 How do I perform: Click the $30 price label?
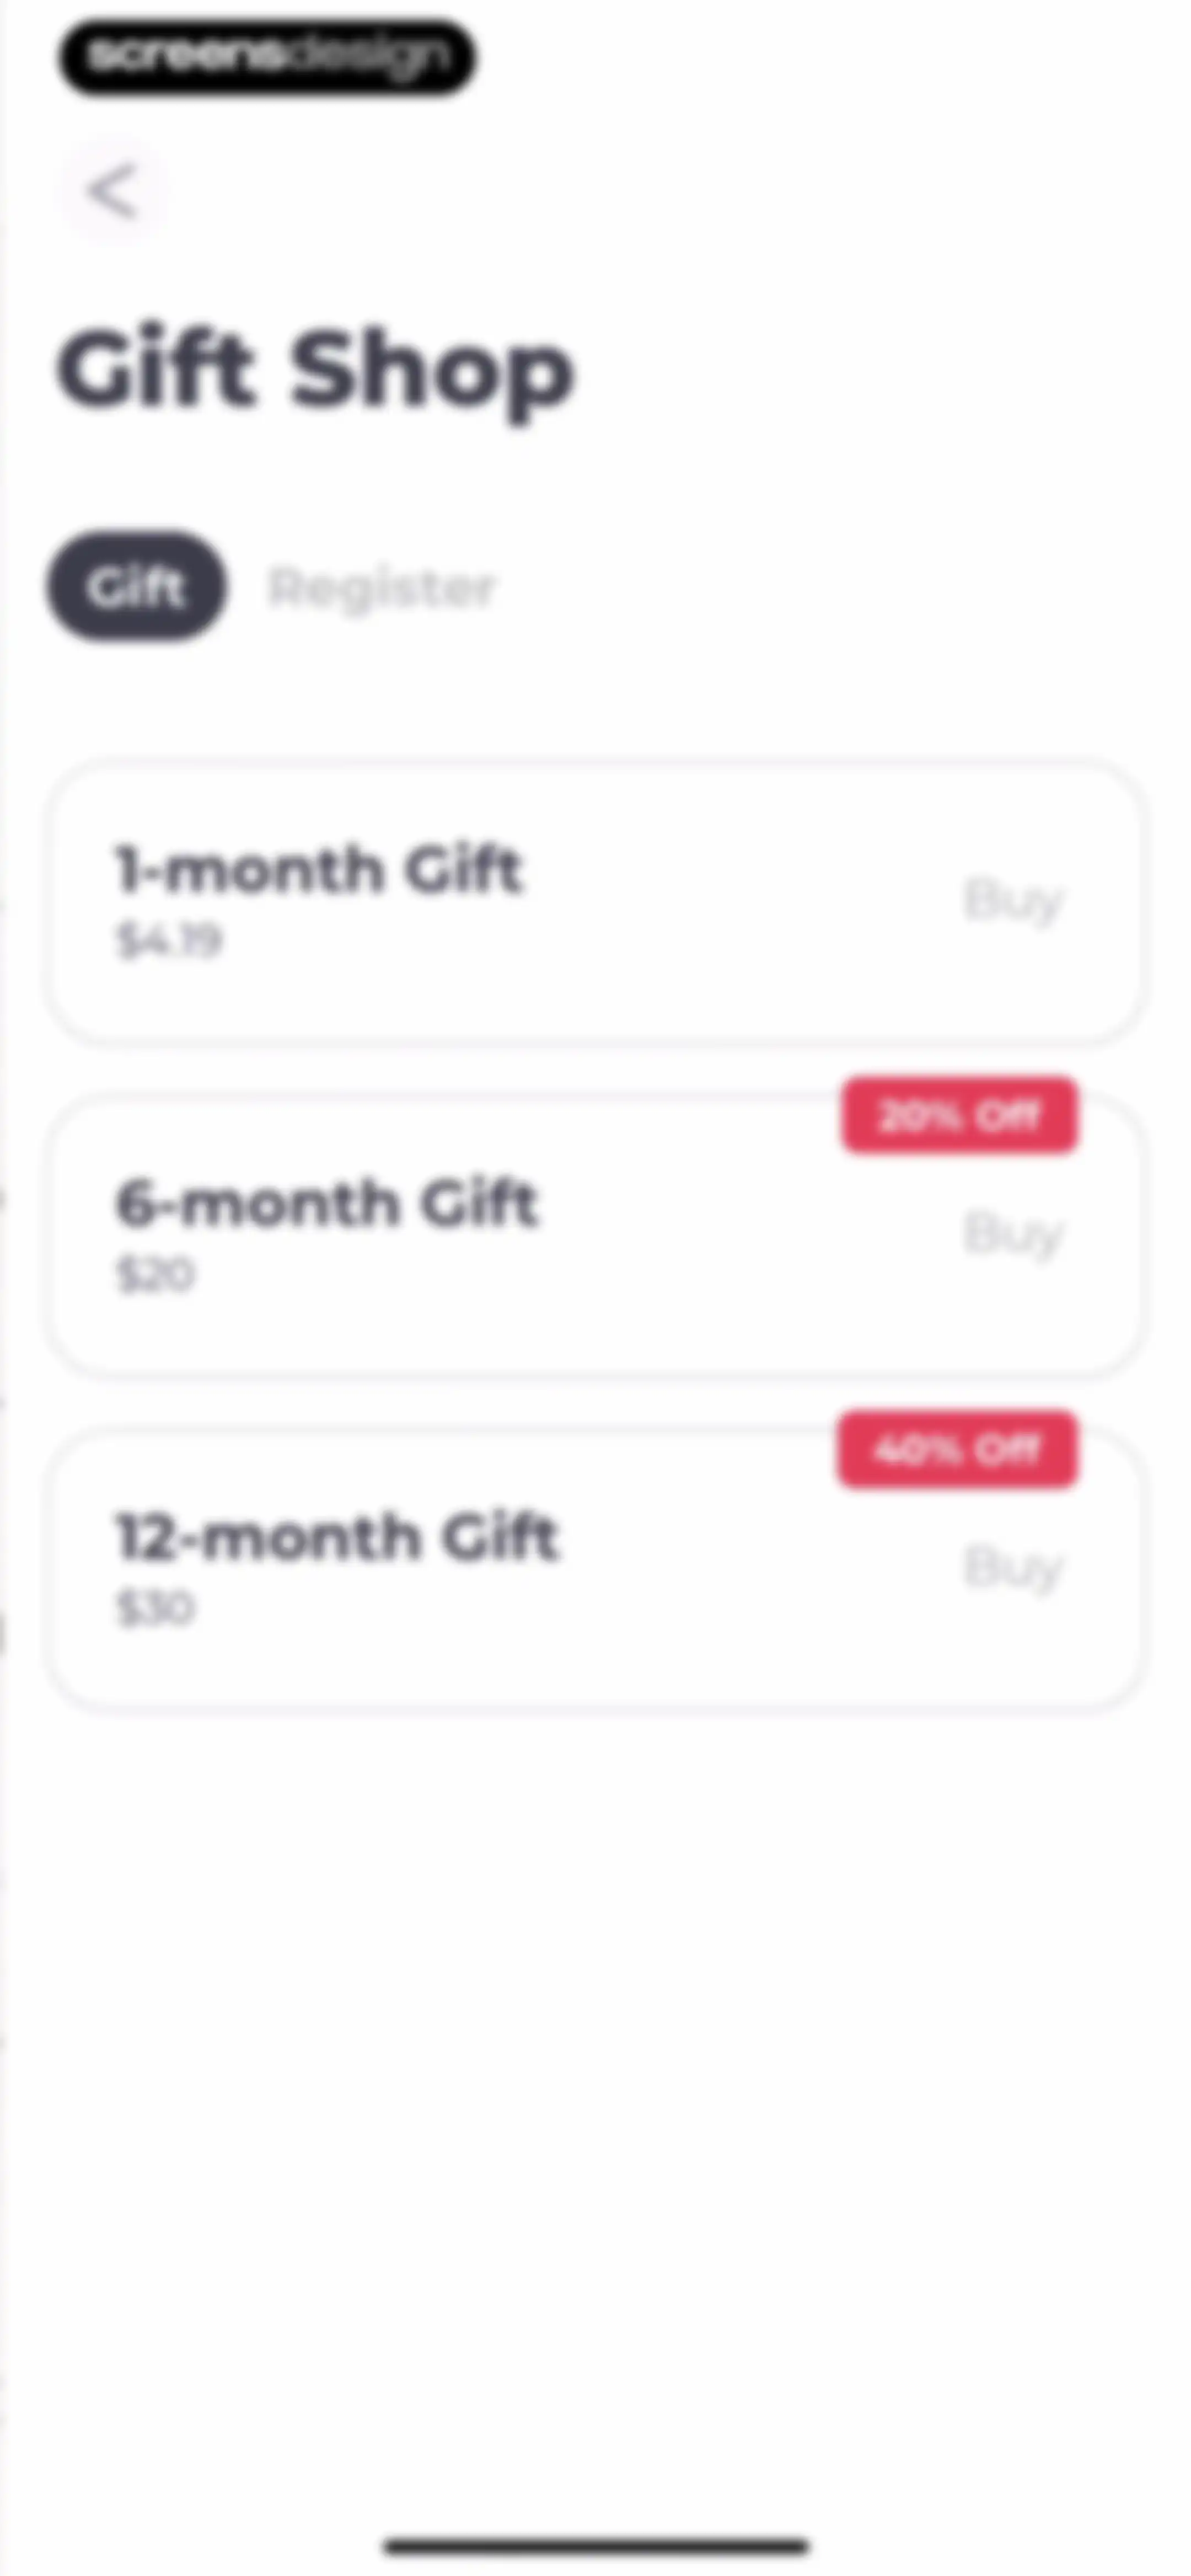pos(155,1608)
